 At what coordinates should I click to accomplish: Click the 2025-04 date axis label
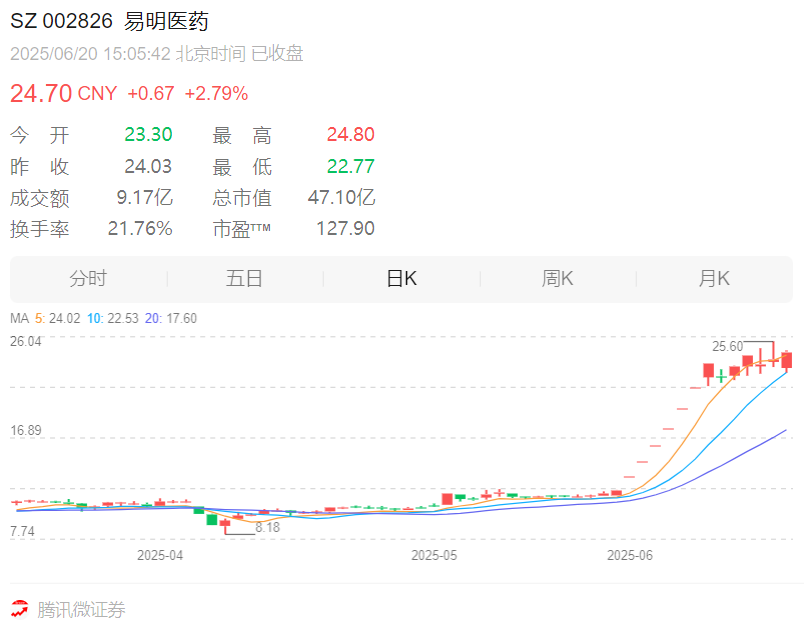click(x=160, y=556)
